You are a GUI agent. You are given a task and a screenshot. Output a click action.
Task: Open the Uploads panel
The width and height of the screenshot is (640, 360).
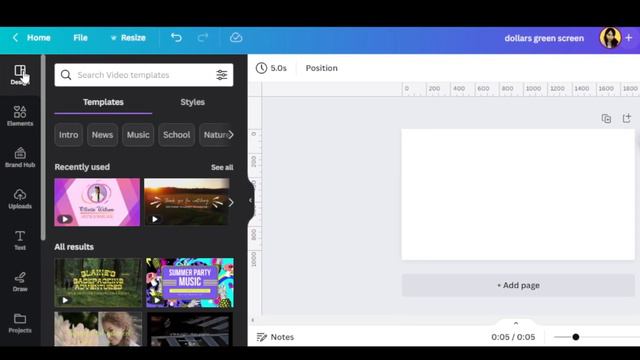pyautogui.click(x=20, y=199)
